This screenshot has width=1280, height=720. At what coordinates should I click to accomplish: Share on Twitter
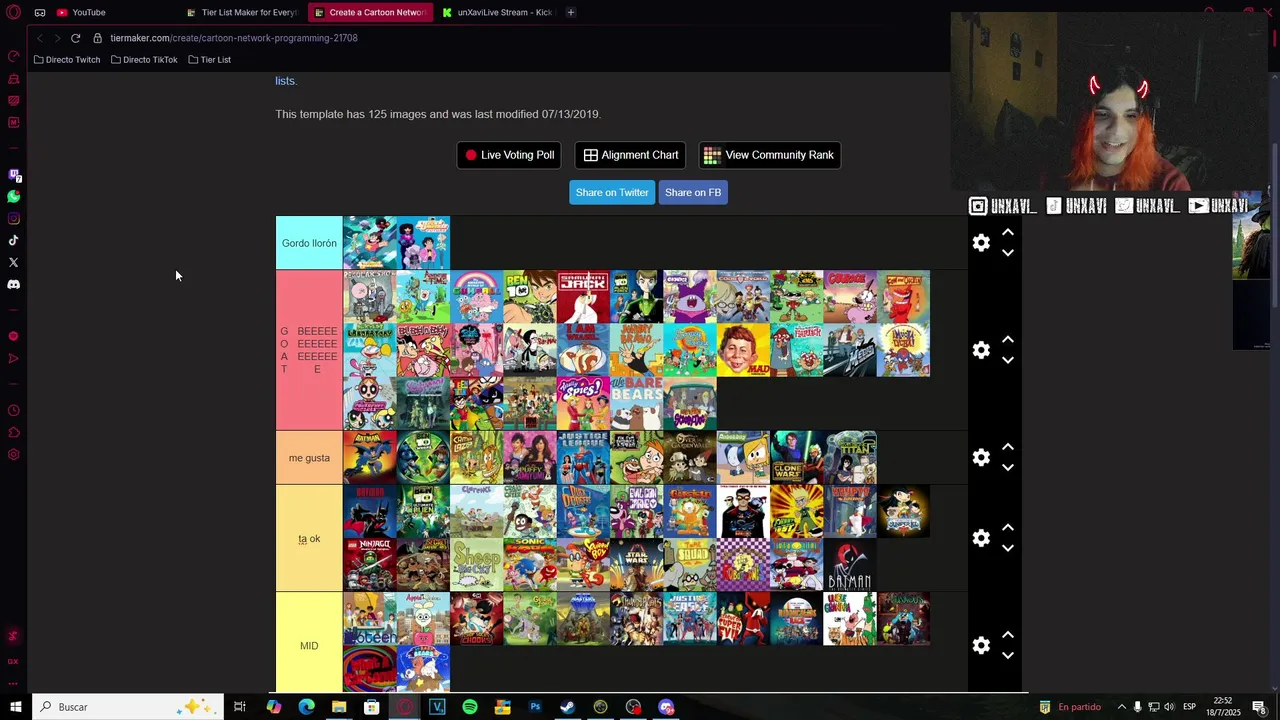pyautogui.click(x=612, y=192)
